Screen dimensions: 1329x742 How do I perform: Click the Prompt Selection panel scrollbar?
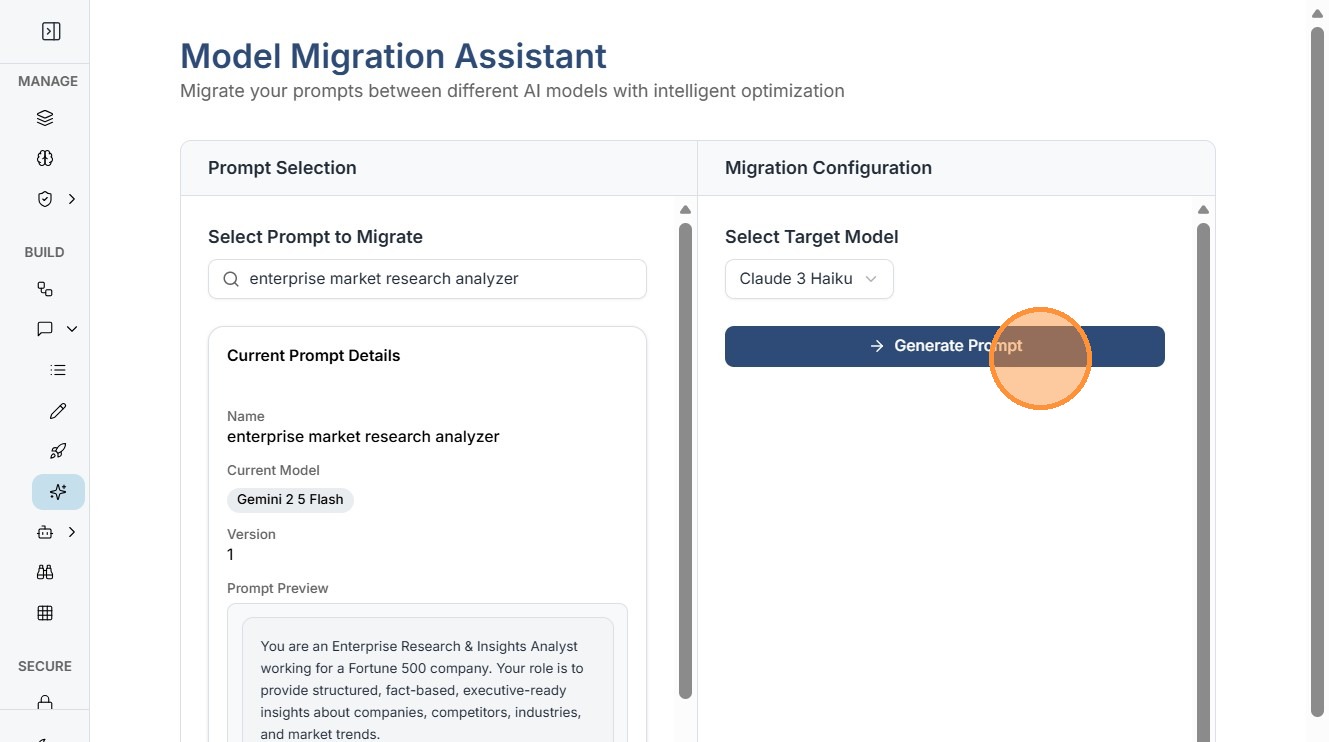click(685, 460)
